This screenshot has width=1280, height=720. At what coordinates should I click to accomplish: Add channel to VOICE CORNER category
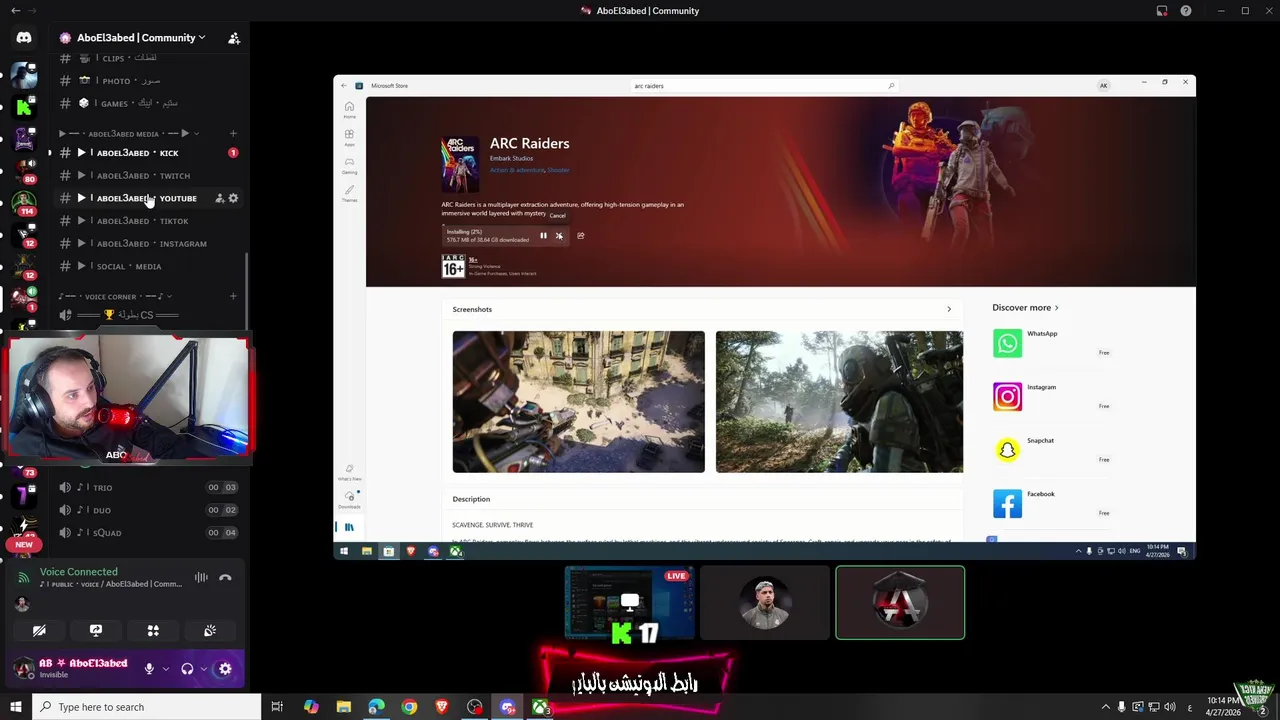tap(233, 296)
